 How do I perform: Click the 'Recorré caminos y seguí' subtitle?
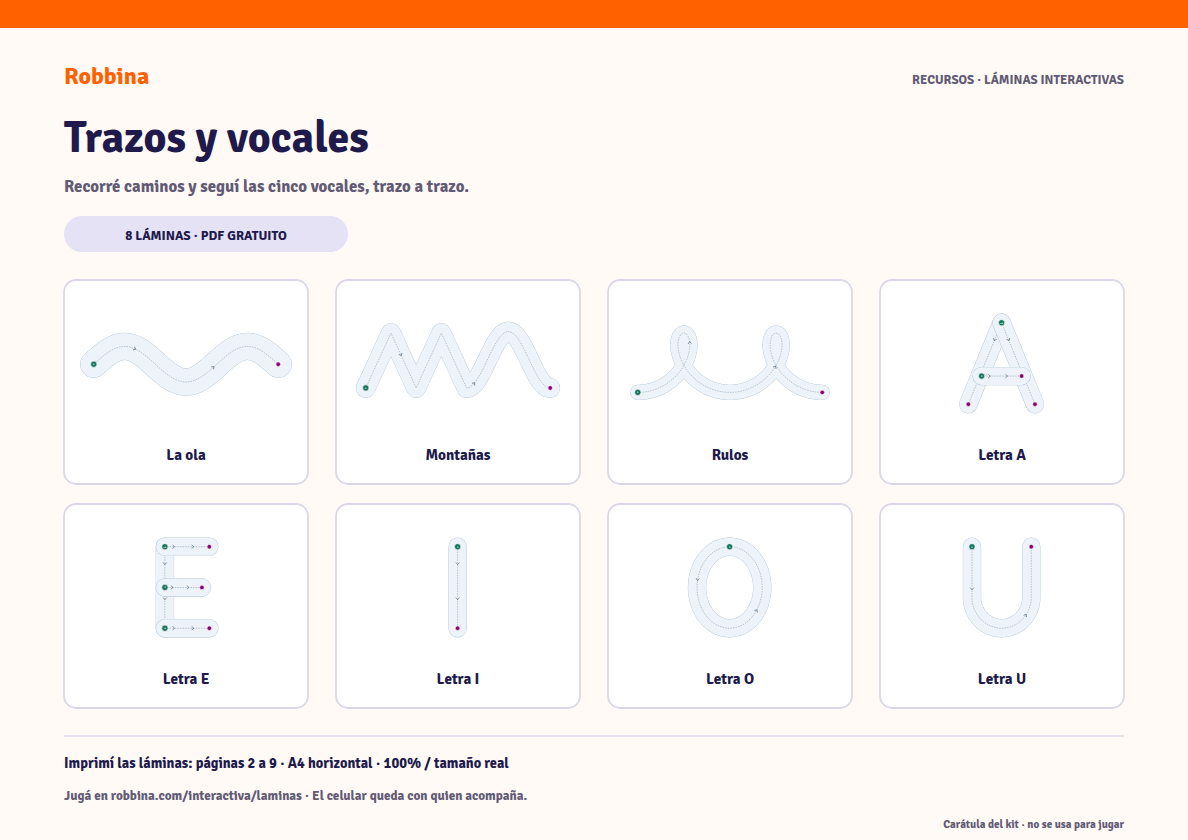266,186
